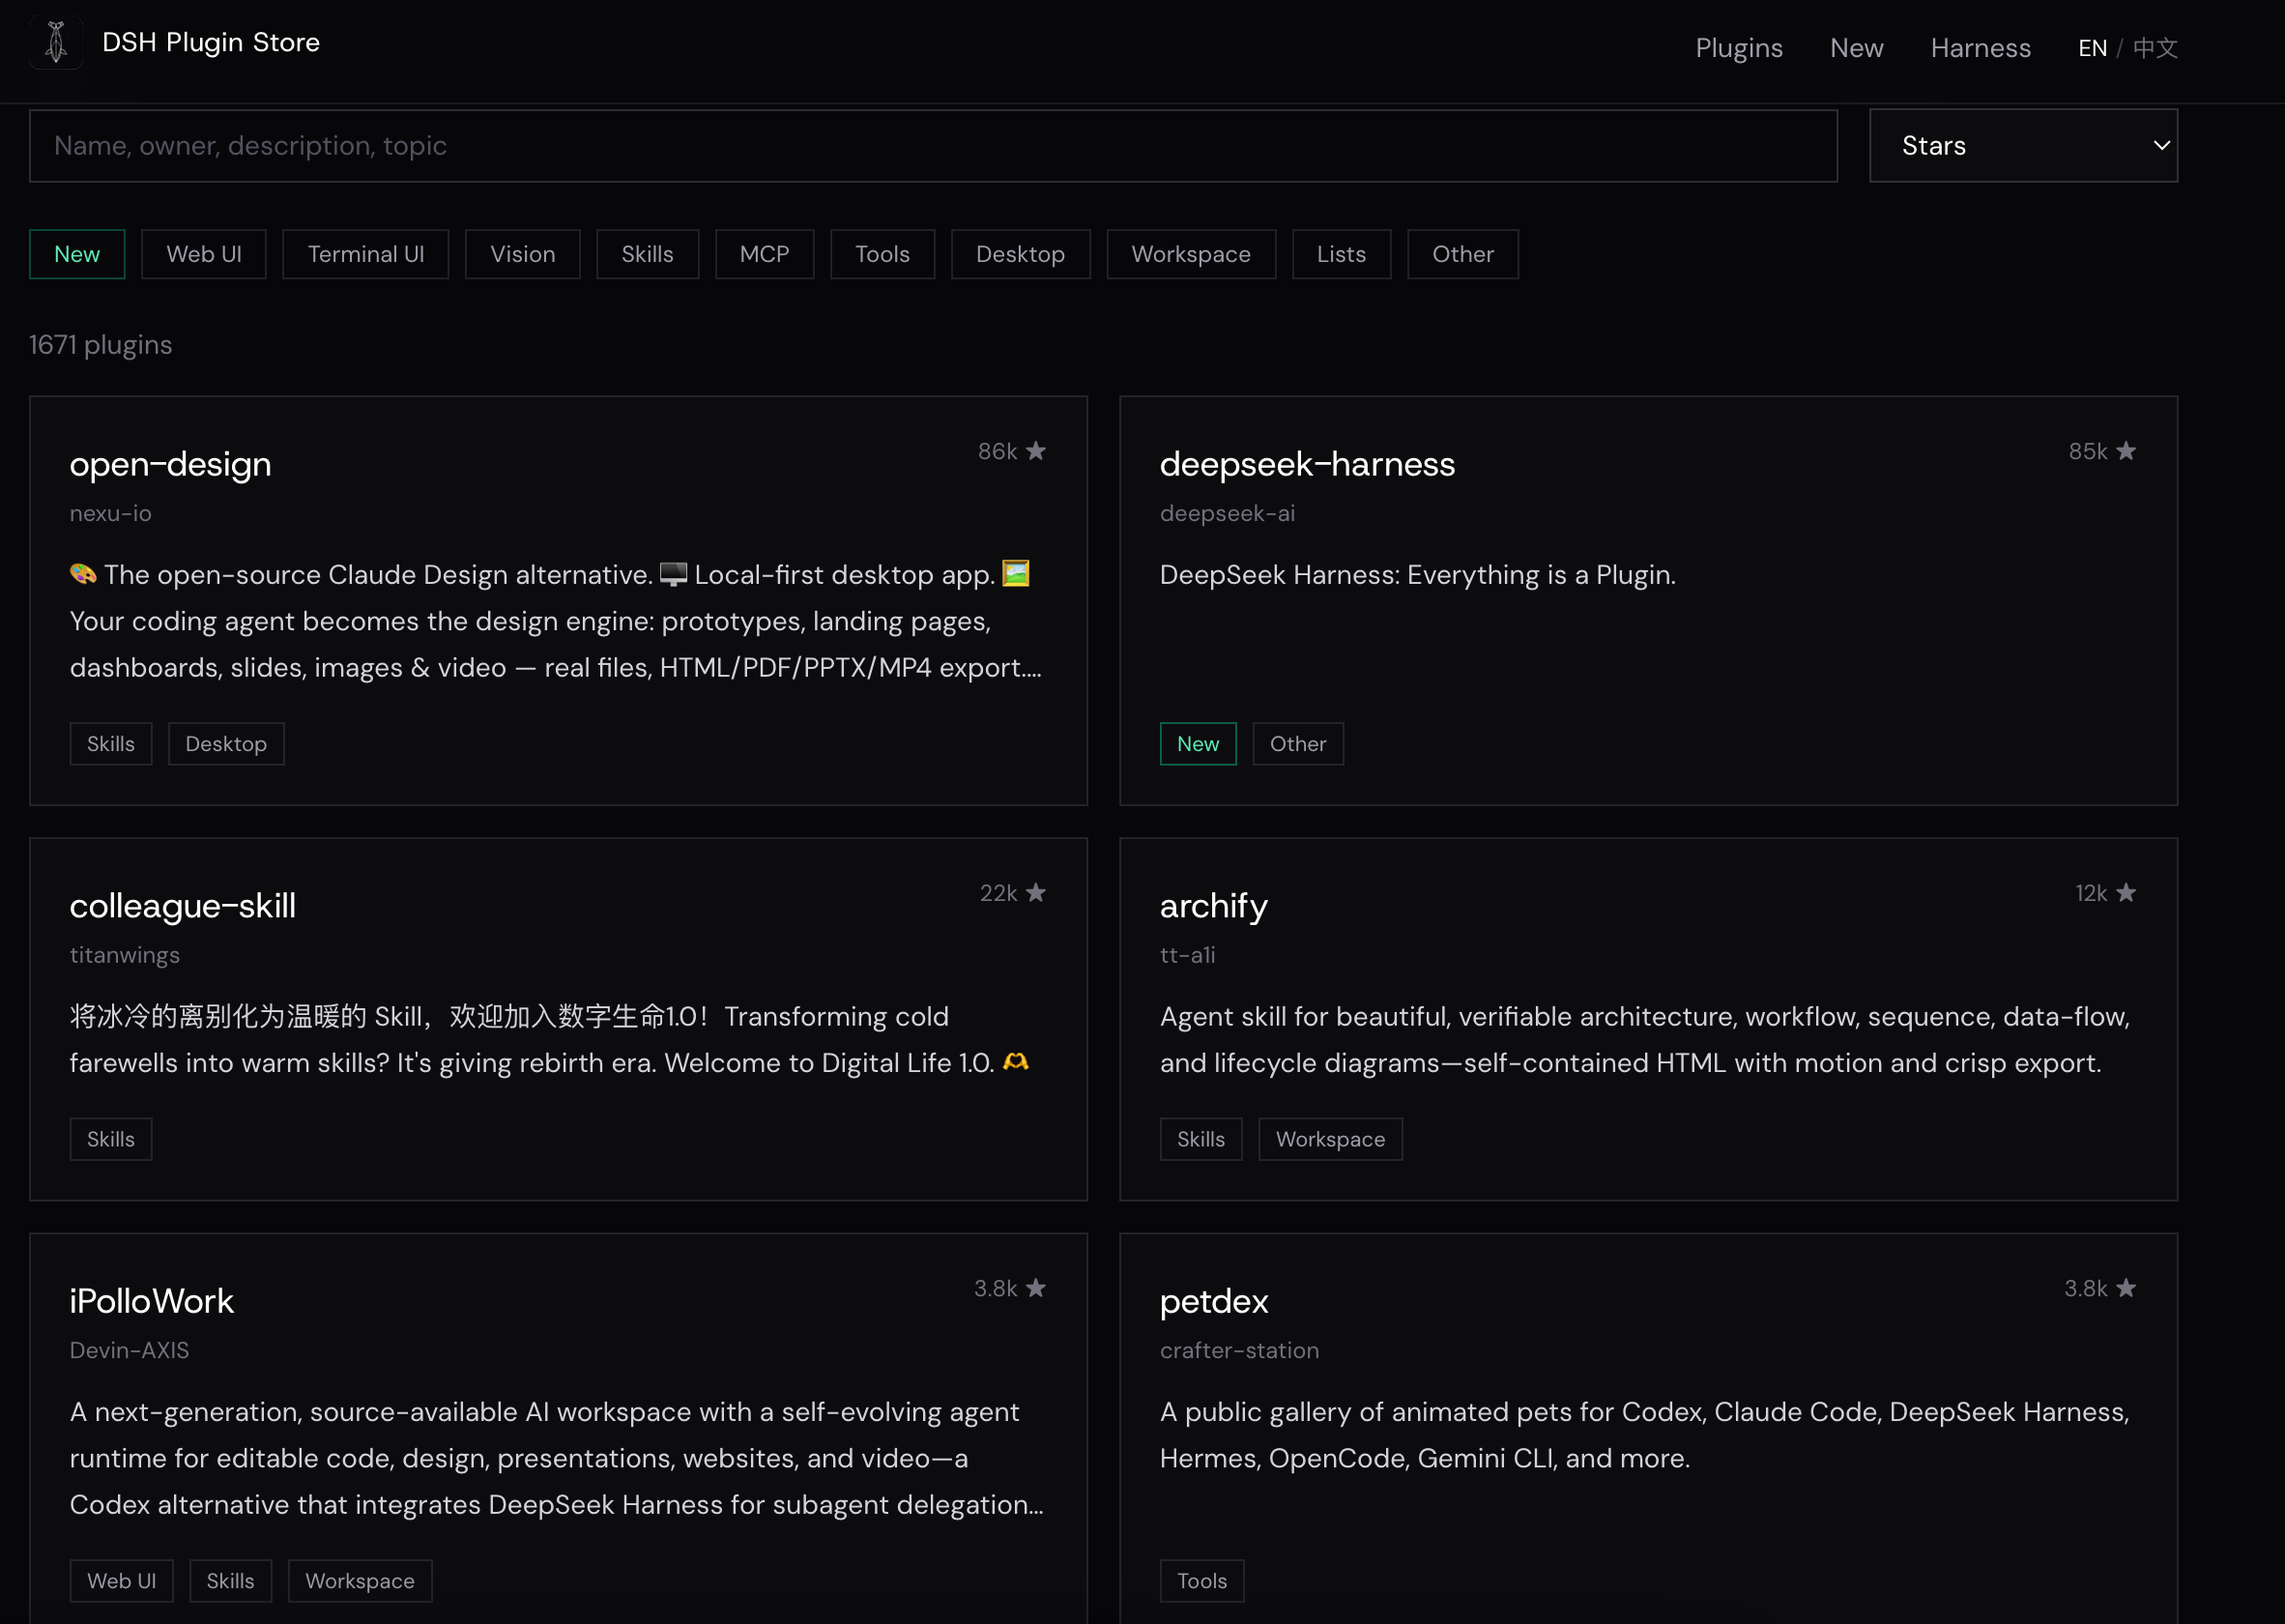Open the Harness nav menu item

point(1980,48)
